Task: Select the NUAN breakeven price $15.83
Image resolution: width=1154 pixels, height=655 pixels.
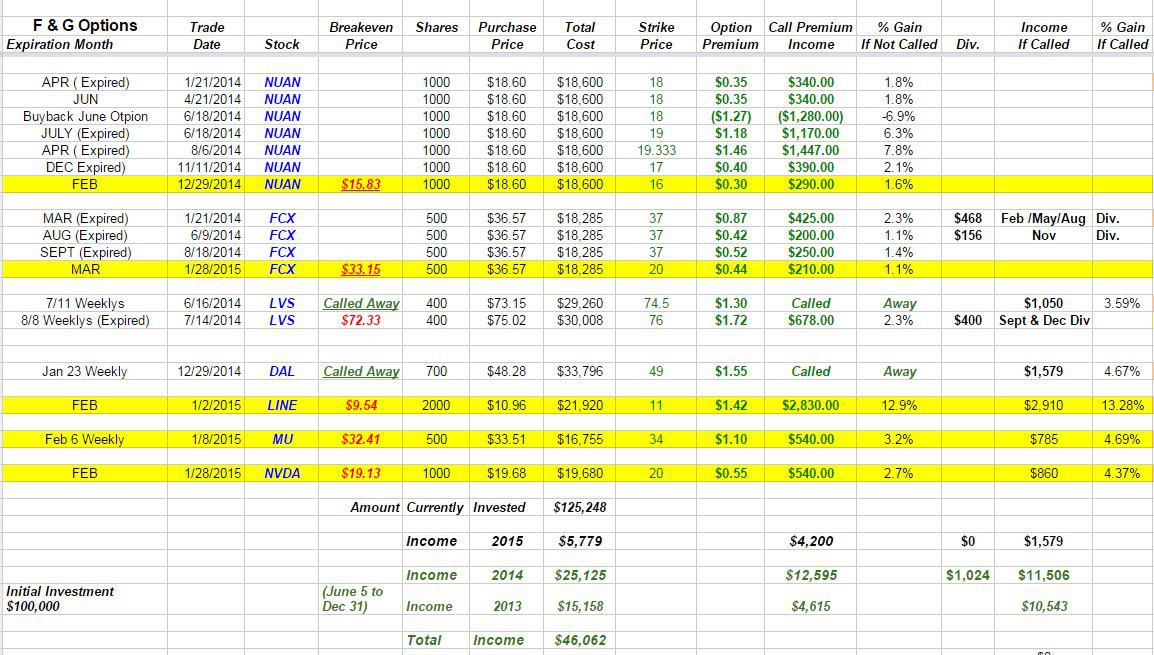Action: point(361,184)
